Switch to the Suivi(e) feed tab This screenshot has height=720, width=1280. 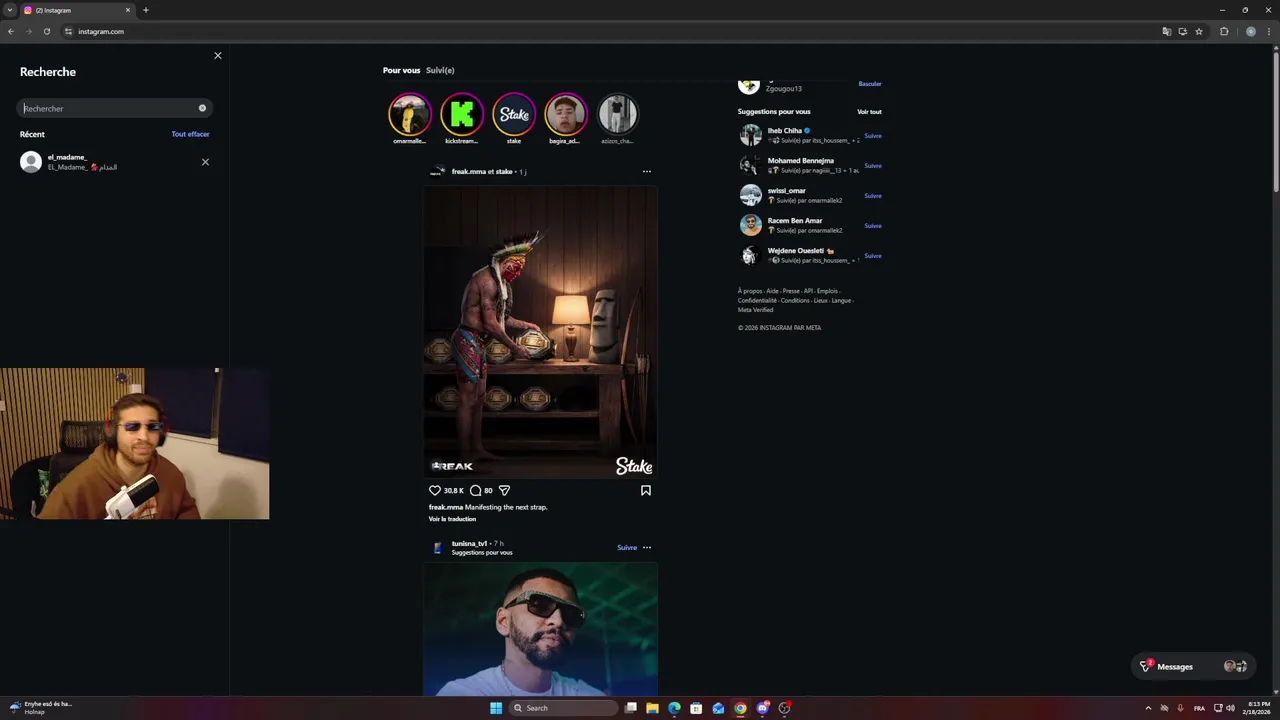(440, 70)
